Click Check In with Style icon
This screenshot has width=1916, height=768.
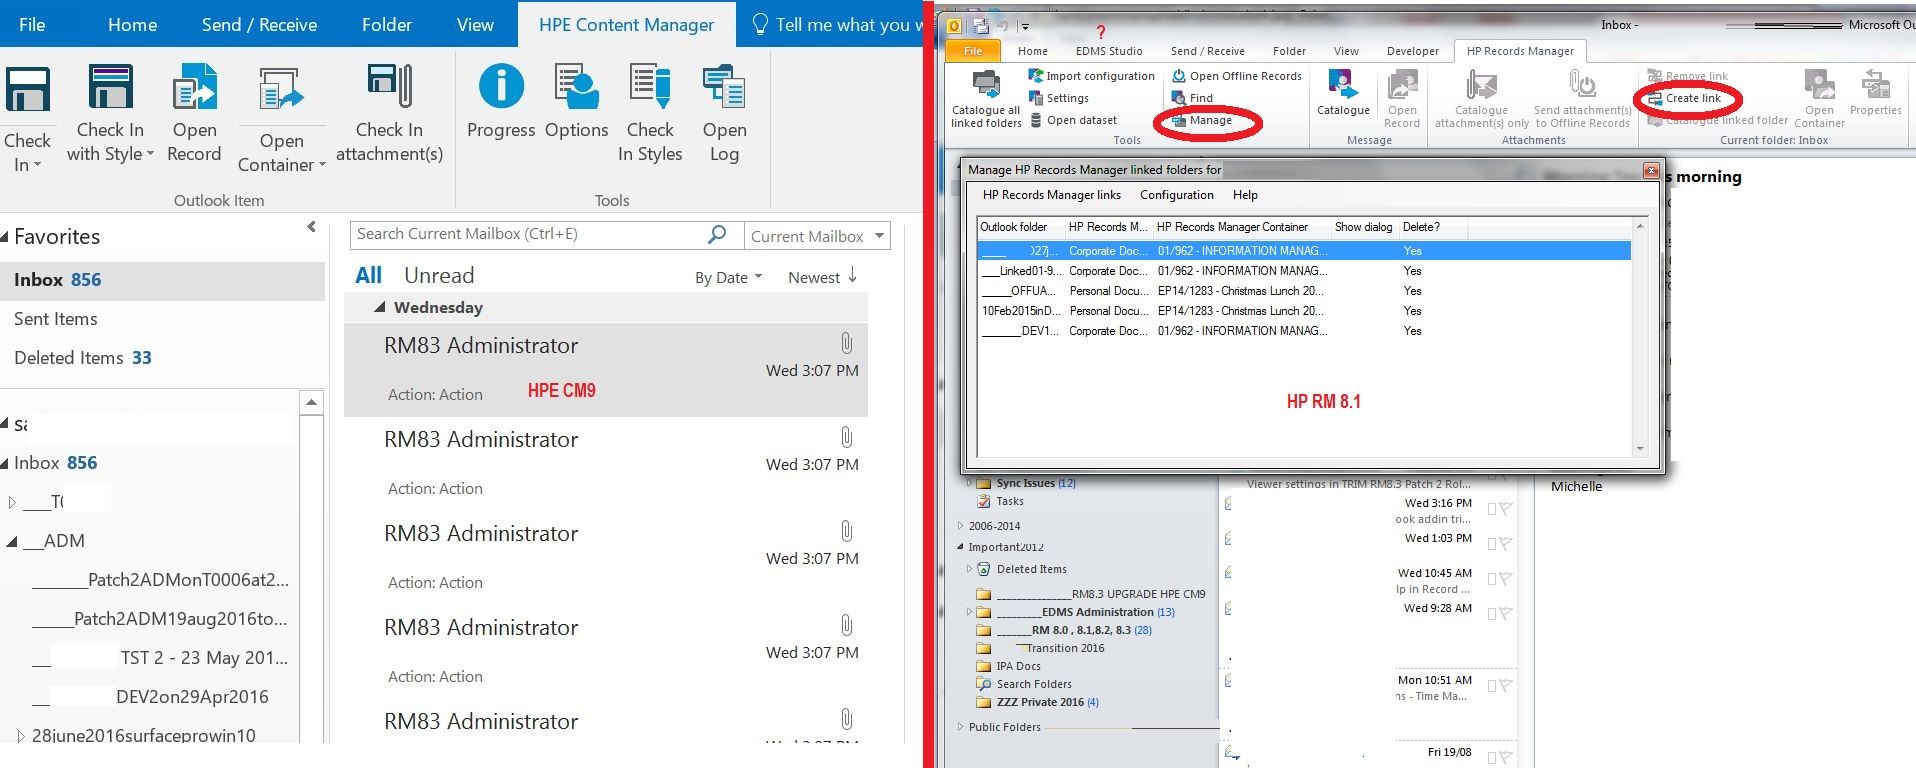pyautogui.click(x=110, y=87)
